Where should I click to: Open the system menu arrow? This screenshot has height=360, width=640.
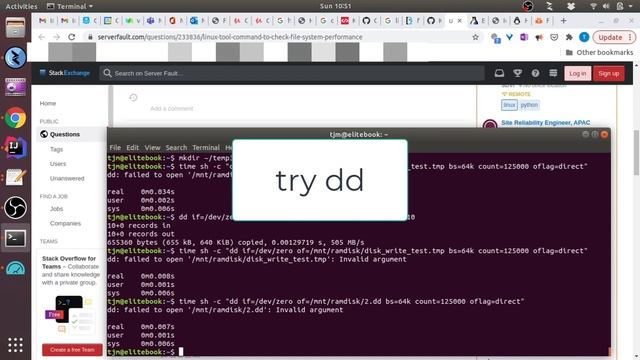click(x=632, y=6)
